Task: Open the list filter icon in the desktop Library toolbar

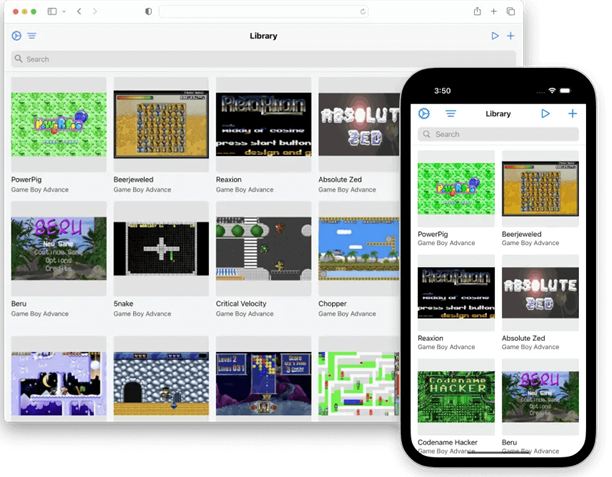Action: click(x=32, y=36)
